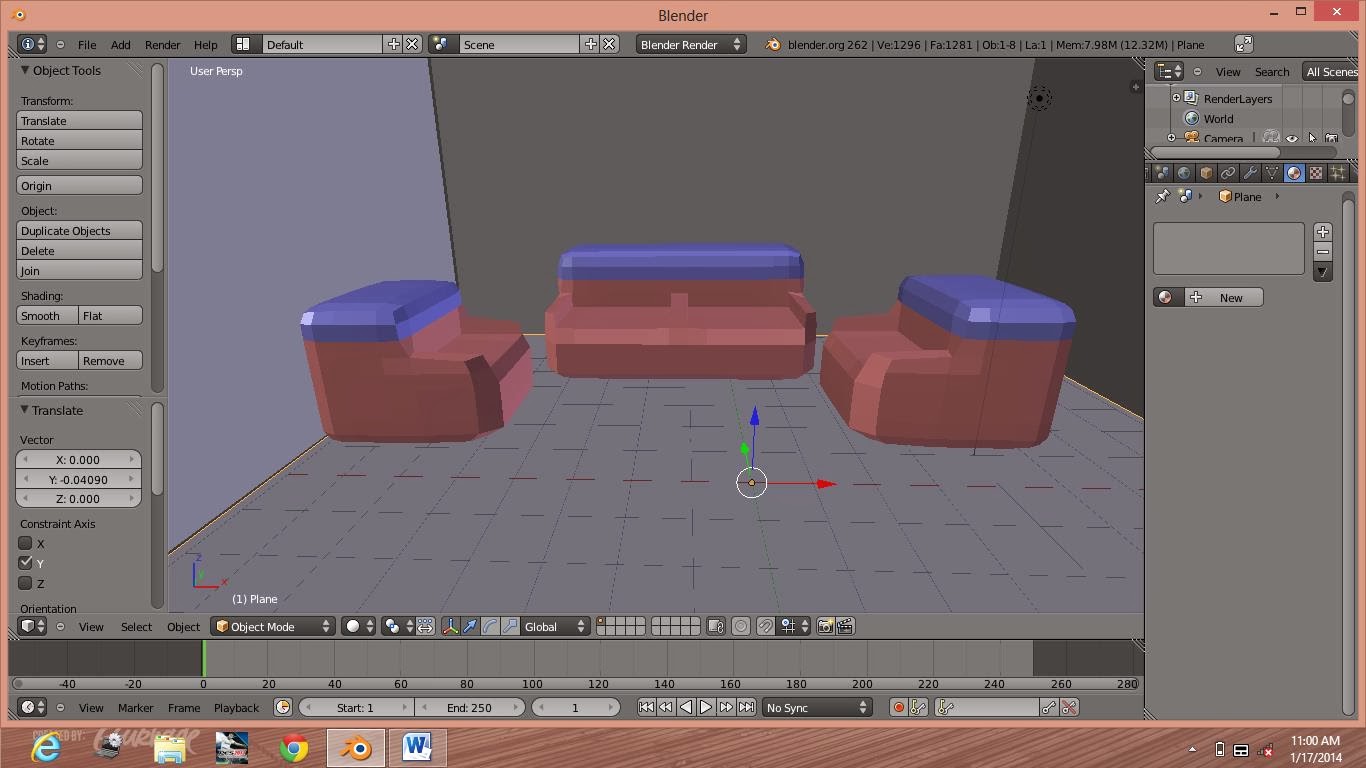This screenshot has width=1366, height=768.
Task: Click the Object menu in viewport header
Action: [183, 627]
